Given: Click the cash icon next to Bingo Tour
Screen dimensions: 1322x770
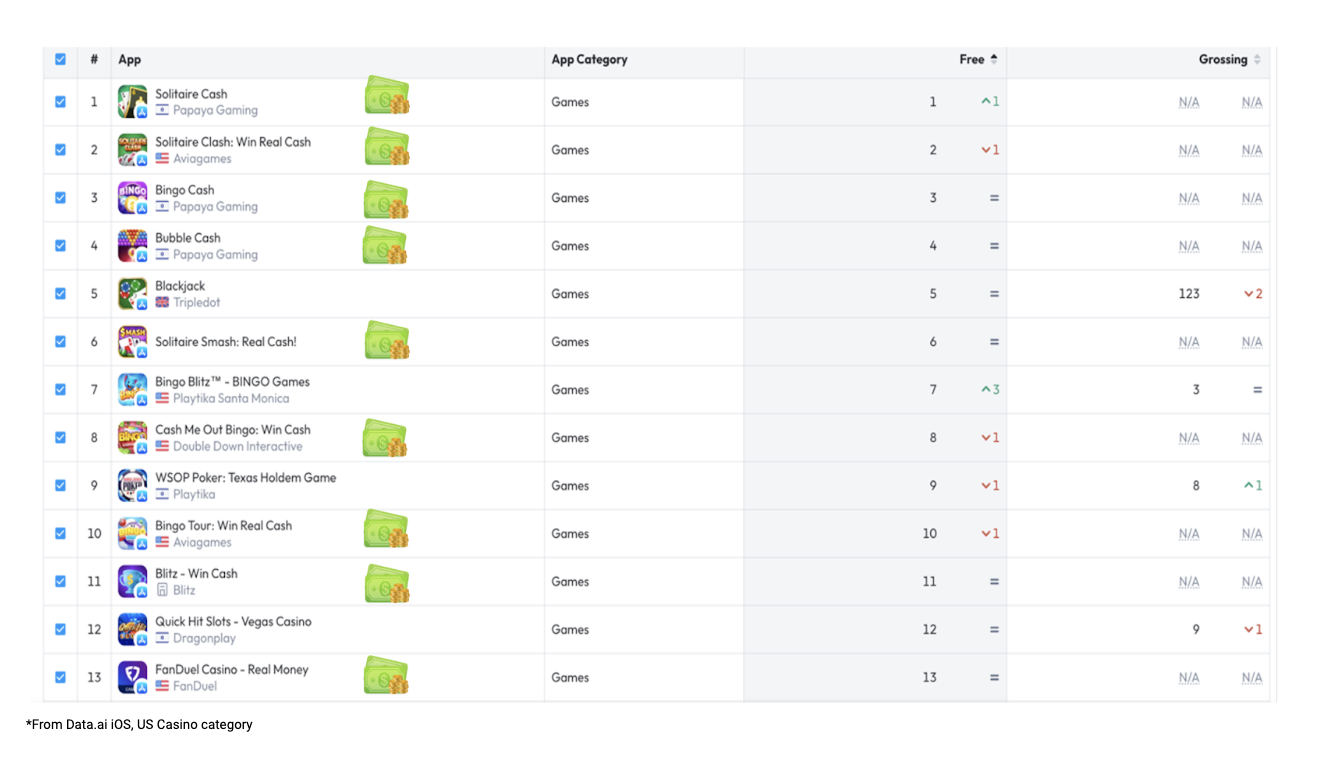Looking at the screenshot, I should pyautogui.click(x=386, y=529).
